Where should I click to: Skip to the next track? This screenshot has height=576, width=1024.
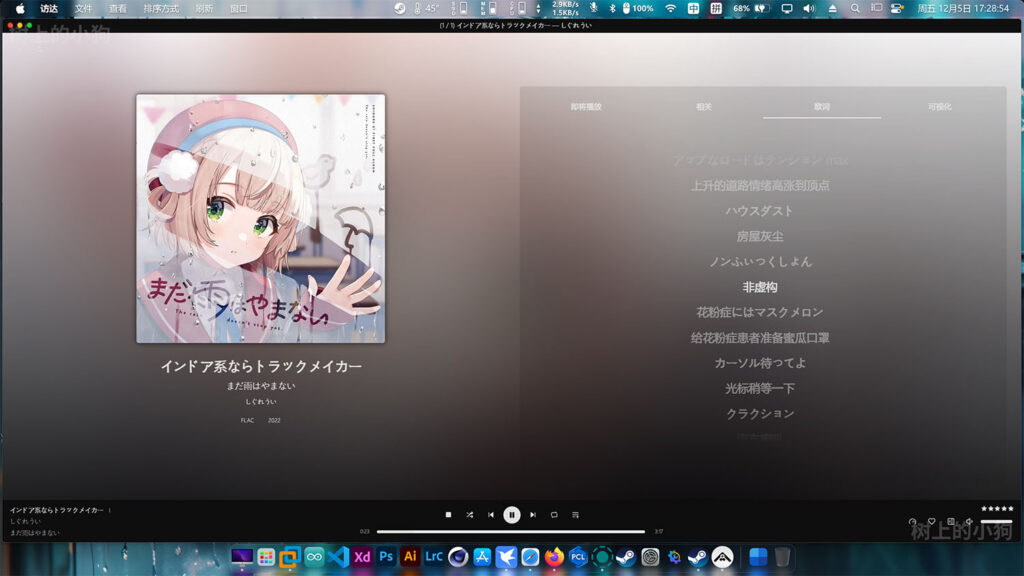coord(533,515)
